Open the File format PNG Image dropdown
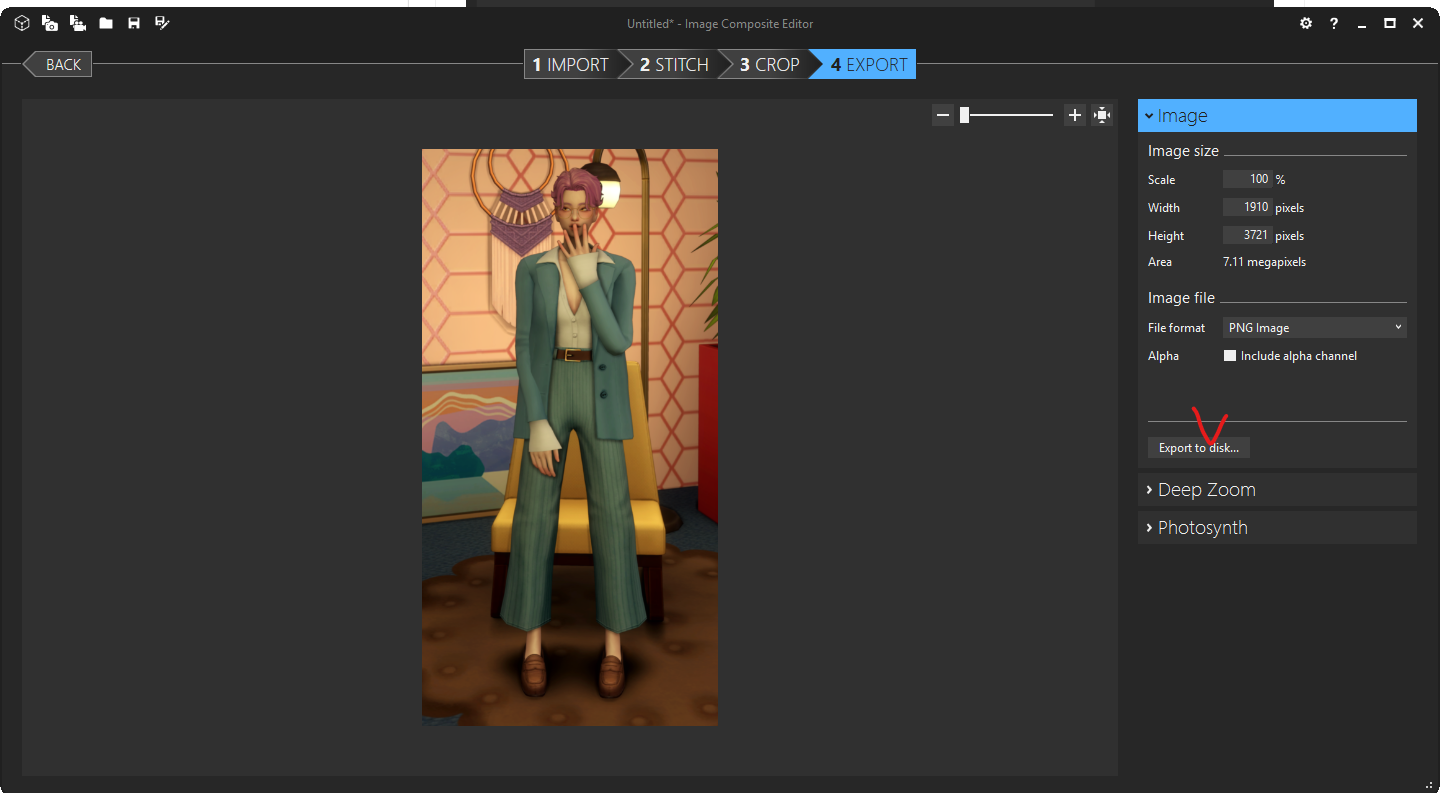 [x=1314, y=328]
